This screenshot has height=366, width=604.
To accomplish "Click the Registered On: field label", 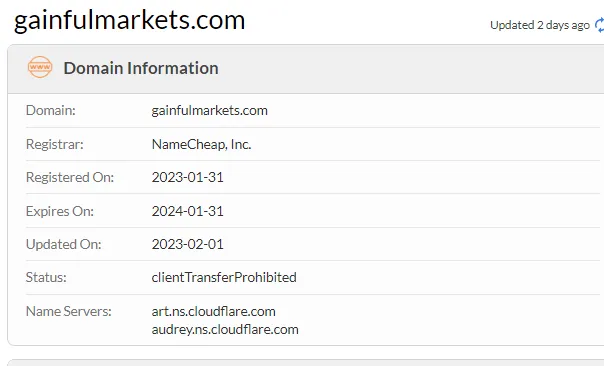I will point(70,177).
